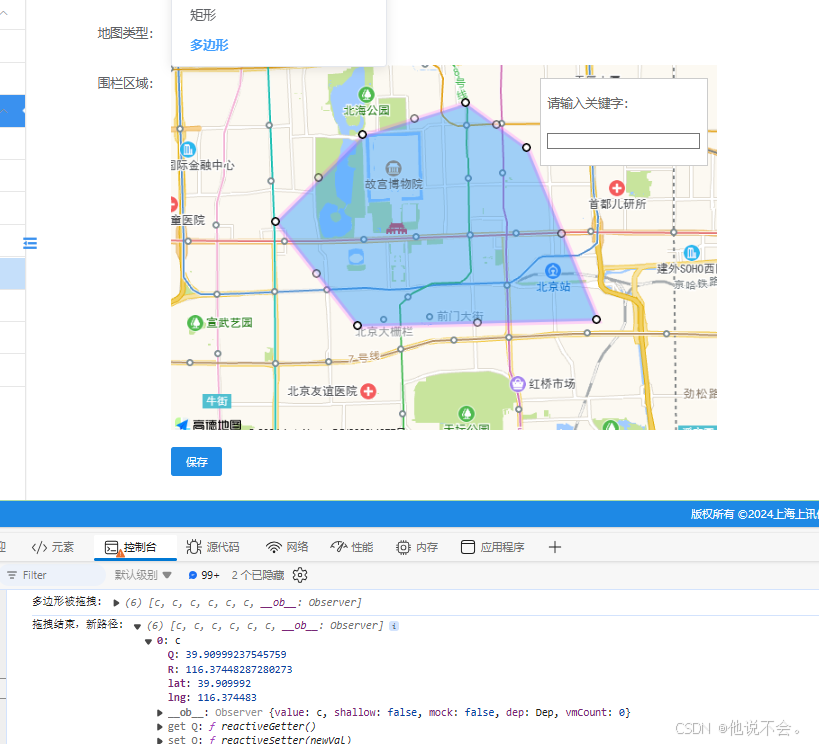This screenshot has width=819, height=744.
Task: Expand the get Q reactiveGetter entry
Action: pos(159,726)
